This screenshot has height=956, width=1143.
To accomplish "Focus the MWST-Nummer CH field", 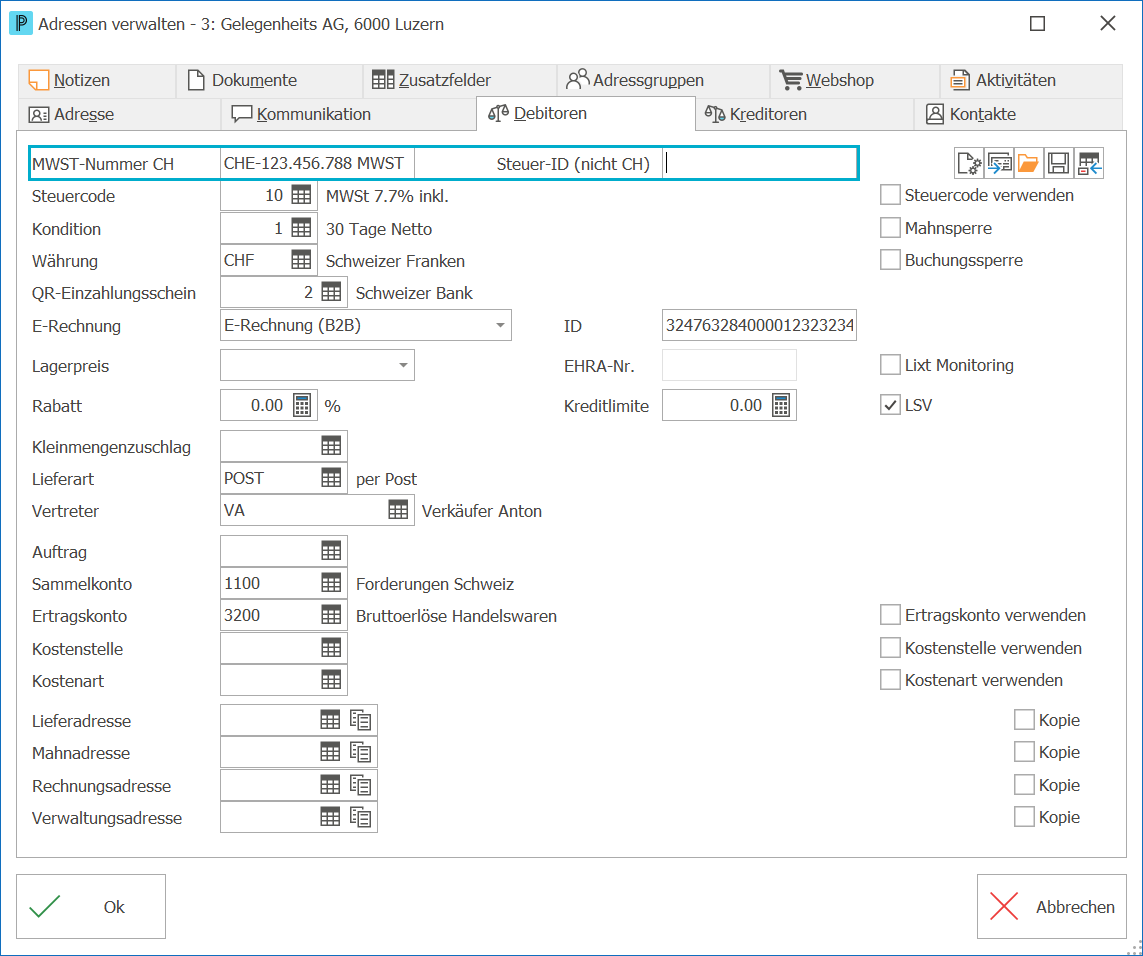I will click(x=317, y=163).
